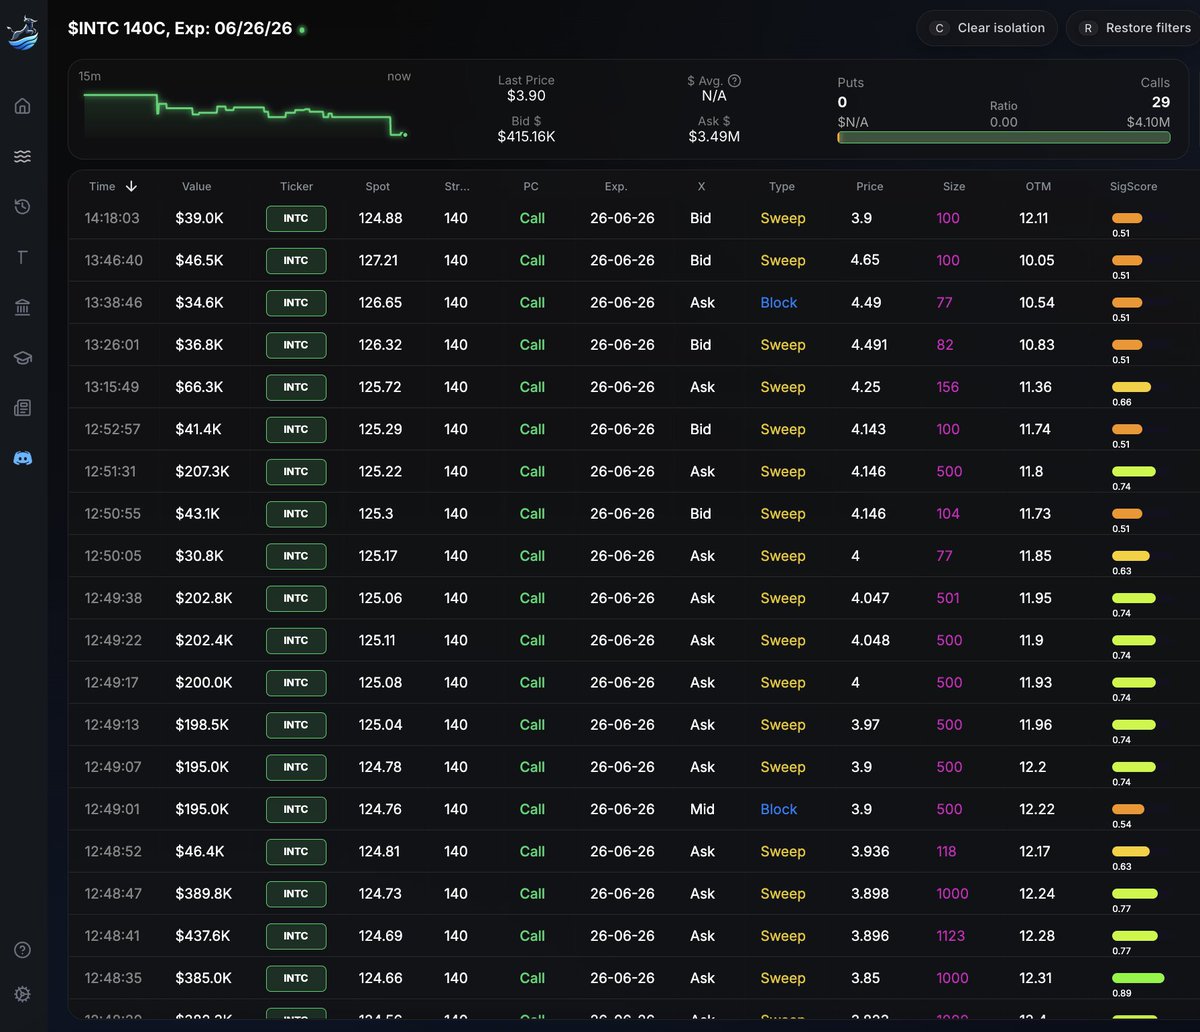
Task: Click the $200.0K value cell
Action: pyautogui.click(x=203, y=682)
